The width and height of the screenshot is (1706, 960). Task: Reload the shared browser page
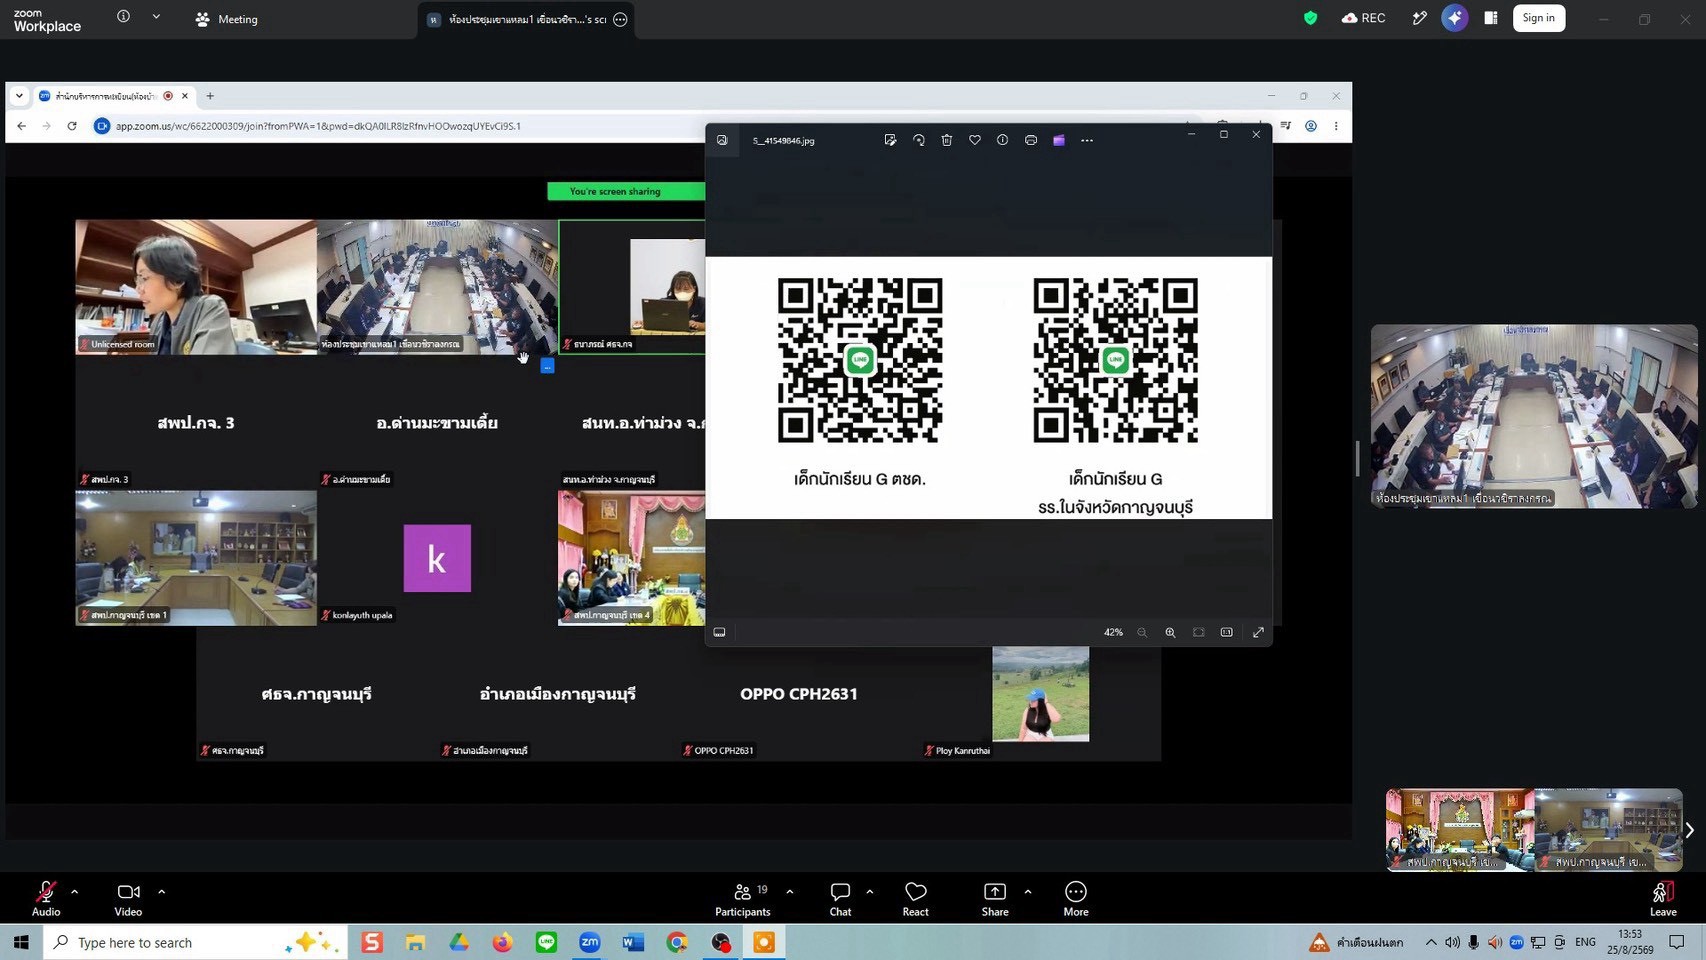[72, 126]
